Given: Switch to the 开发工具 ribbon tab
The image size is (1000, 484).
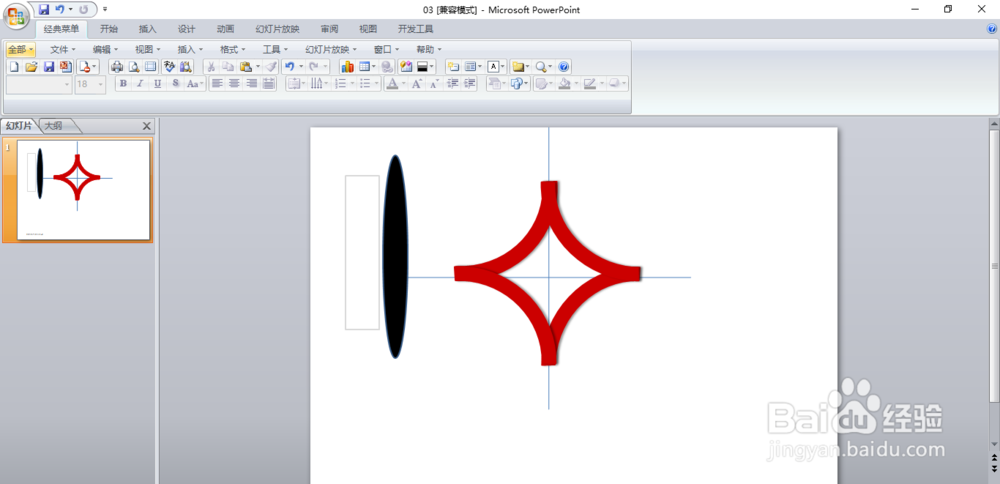Looking at the screenshot, I should click(415, 29).
